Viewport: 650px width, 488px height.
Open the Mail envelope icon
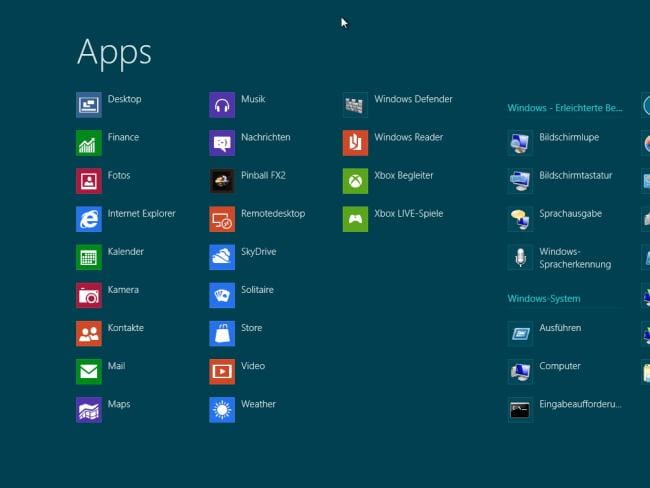point(89,372)
